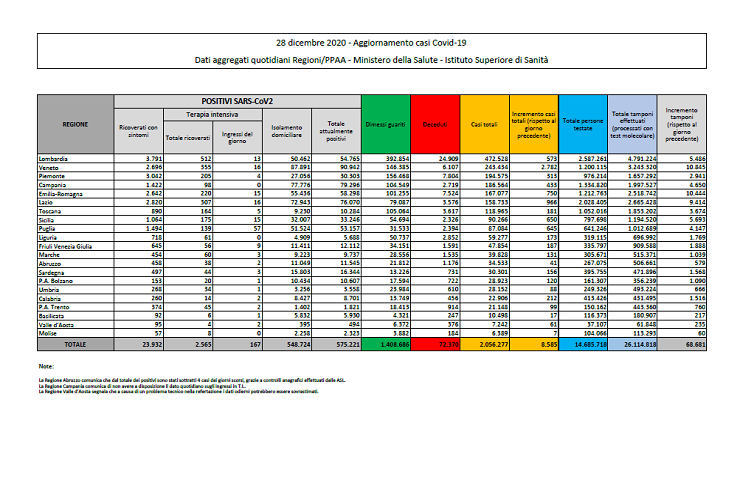Image resolution: width=740 pixels, height=480 pixels.
Task: Click the blue Totale persone testate header
Action: pyautogui.click(x=582, y=124)
